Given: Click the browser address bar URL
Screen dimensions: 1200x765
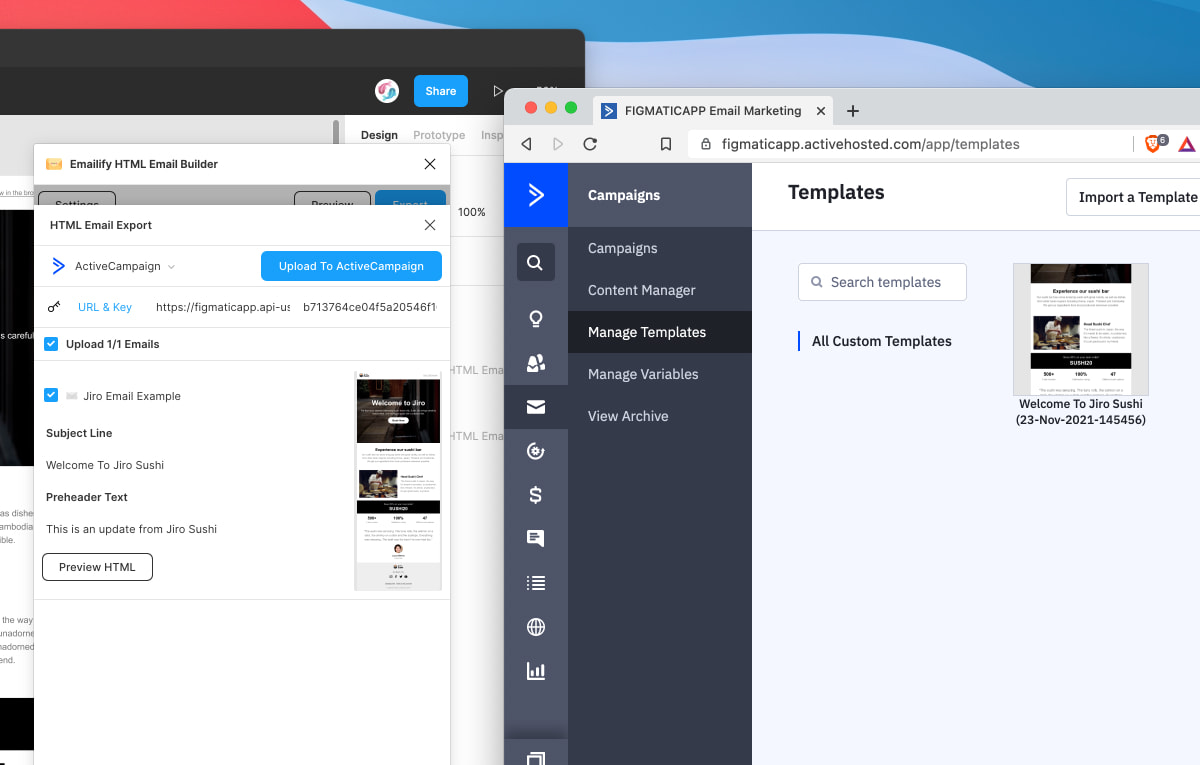Looking at the screenshot, I should coord(870,144).
